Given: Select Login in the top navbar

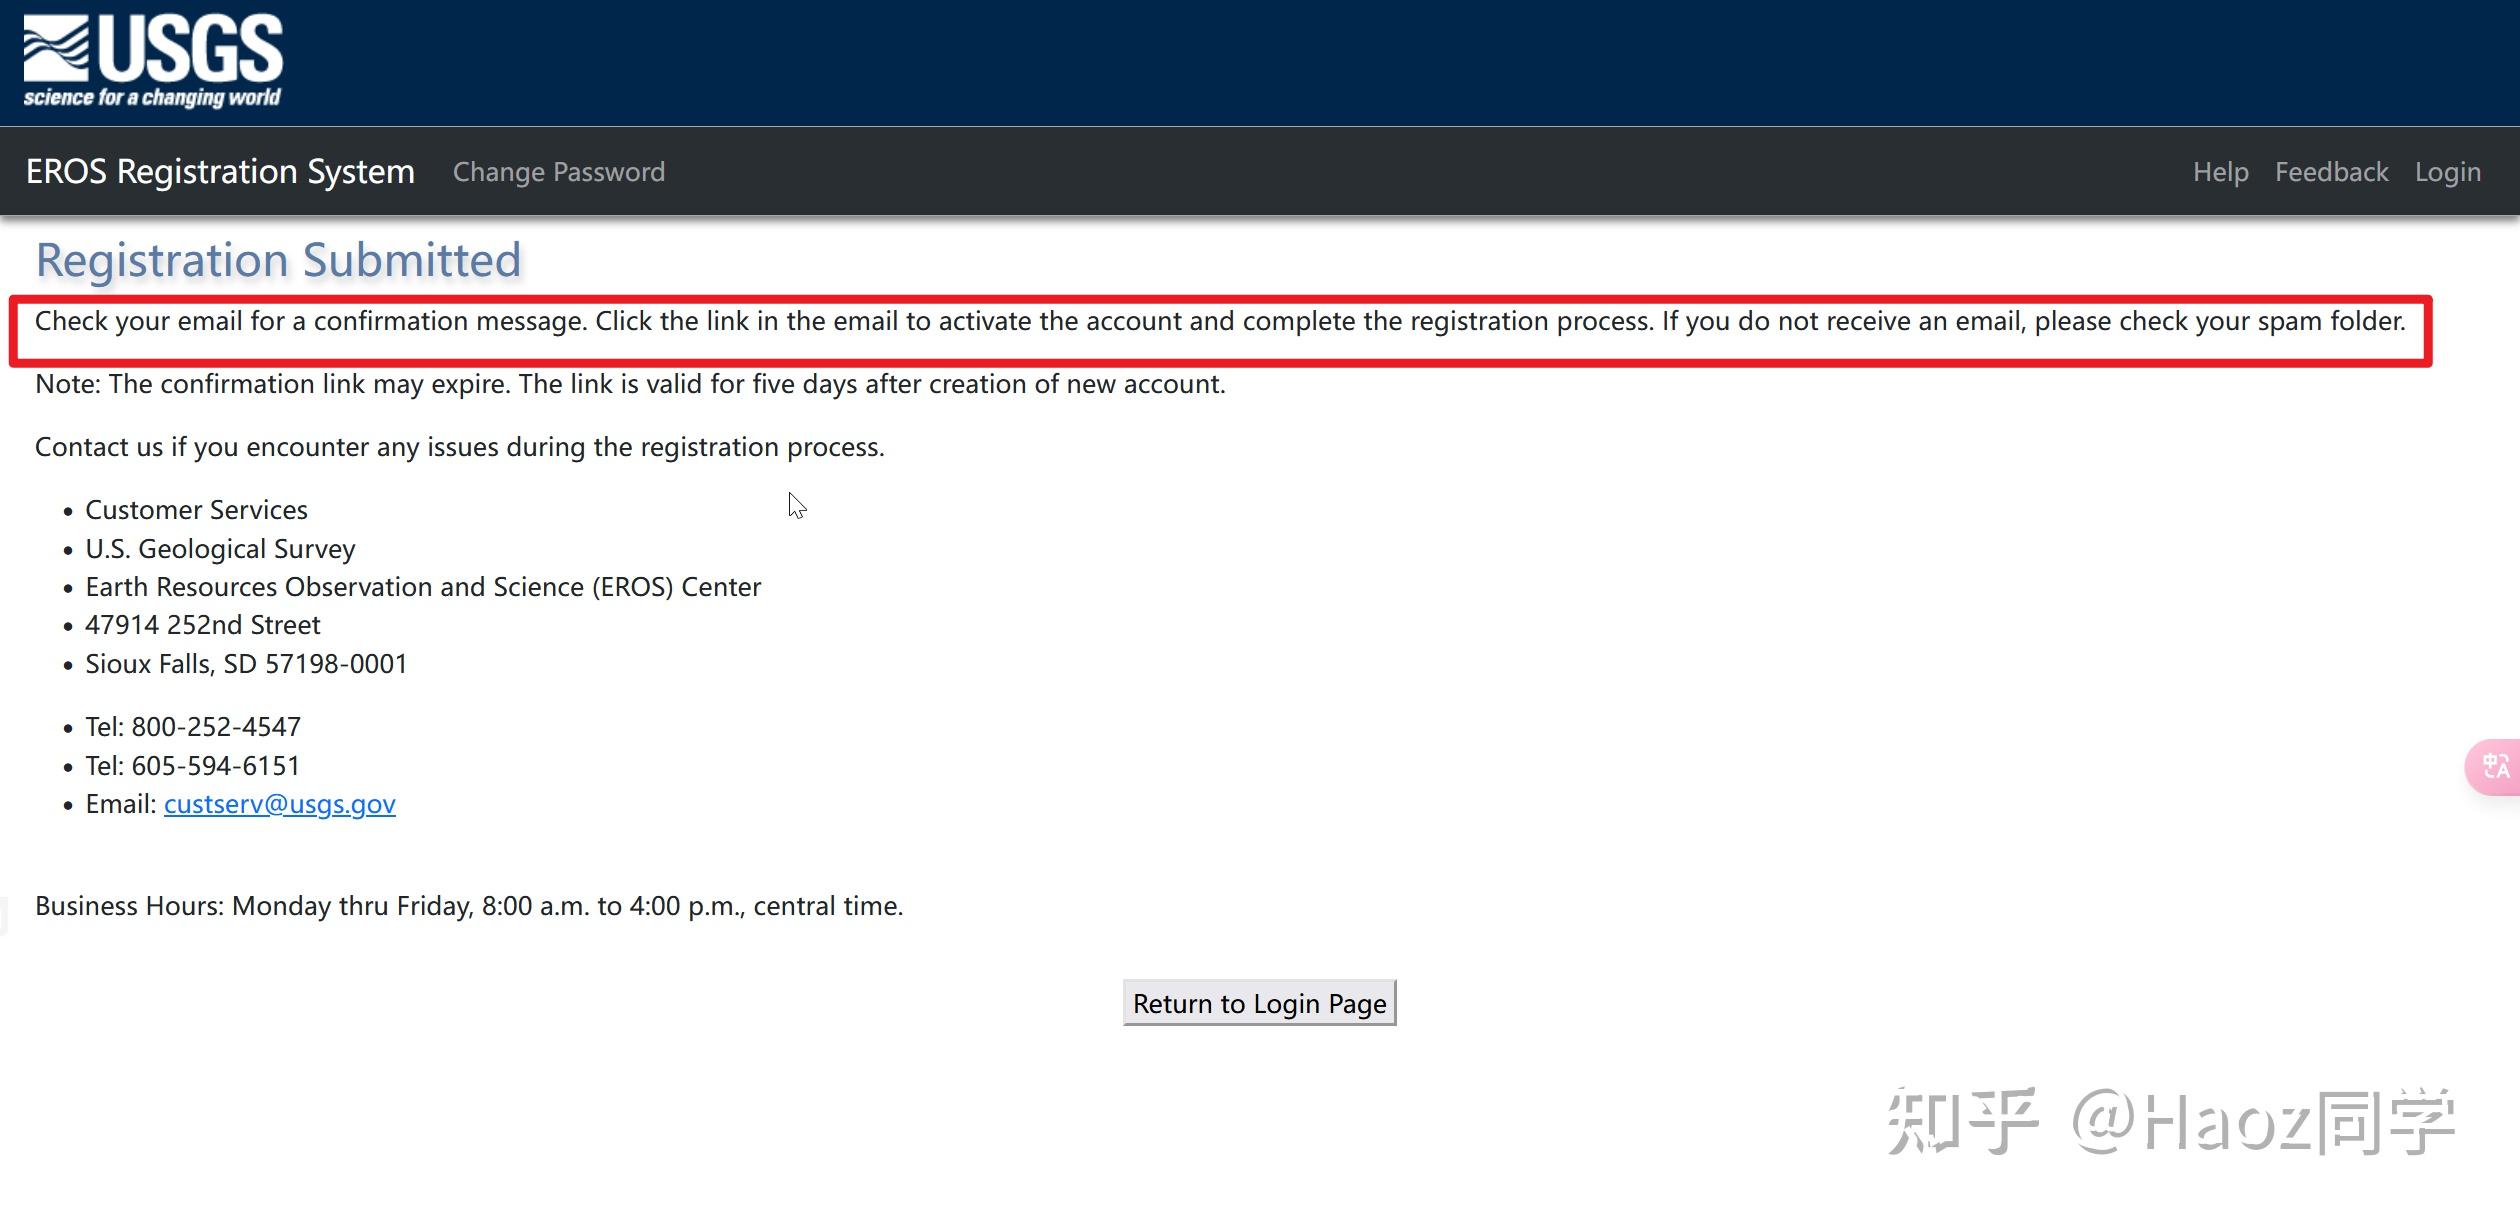Looking at the screenshot, I should click(x=2447, y=172).
